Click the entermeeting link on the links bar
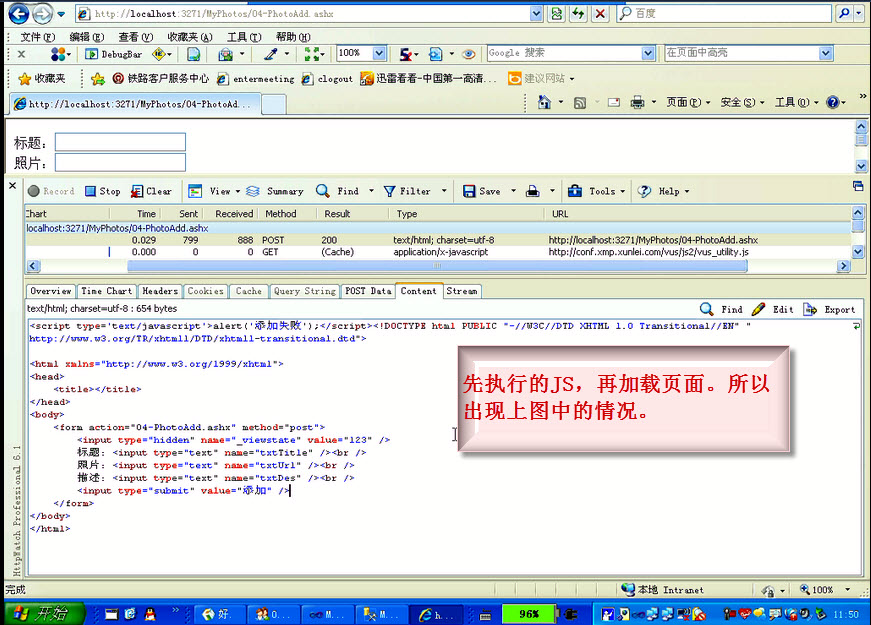The width and height of the screenshot is (871, 625). [x=264, y=78]
